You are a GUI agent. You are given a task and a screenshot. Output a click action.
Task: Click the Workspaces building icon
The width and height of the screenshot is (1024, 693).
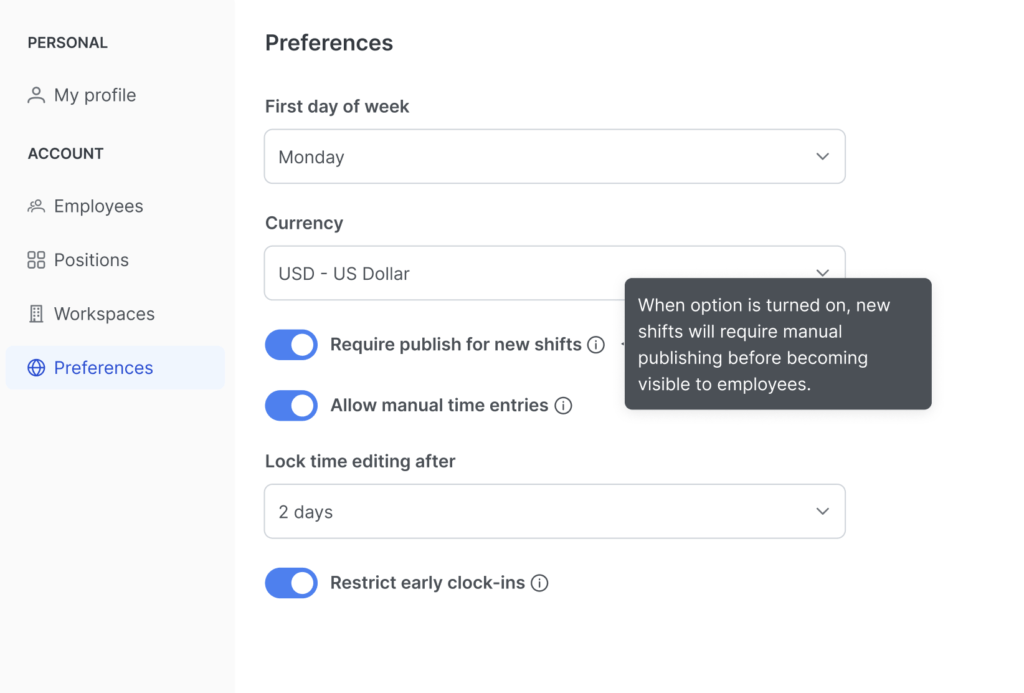35,313
